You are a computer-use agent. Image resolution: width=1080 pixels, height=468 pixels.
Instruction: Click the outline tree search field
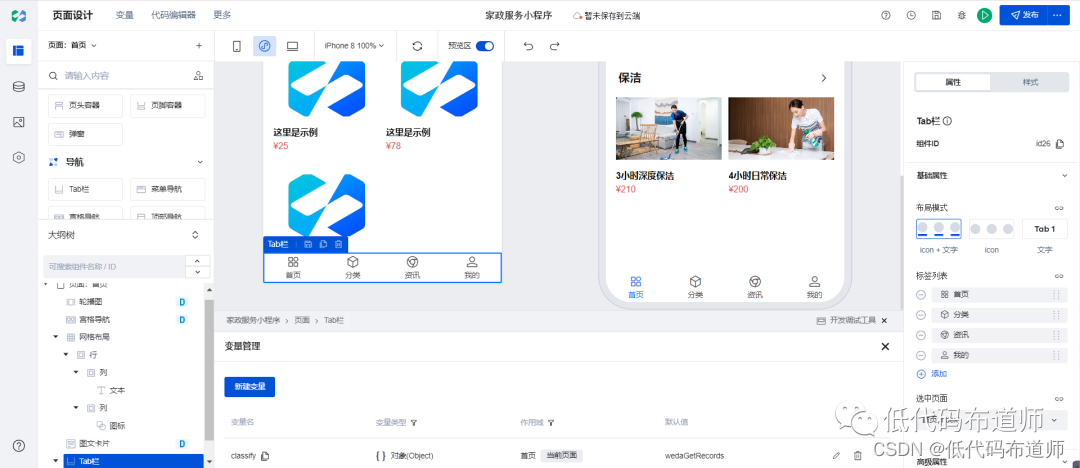point(114,266)
